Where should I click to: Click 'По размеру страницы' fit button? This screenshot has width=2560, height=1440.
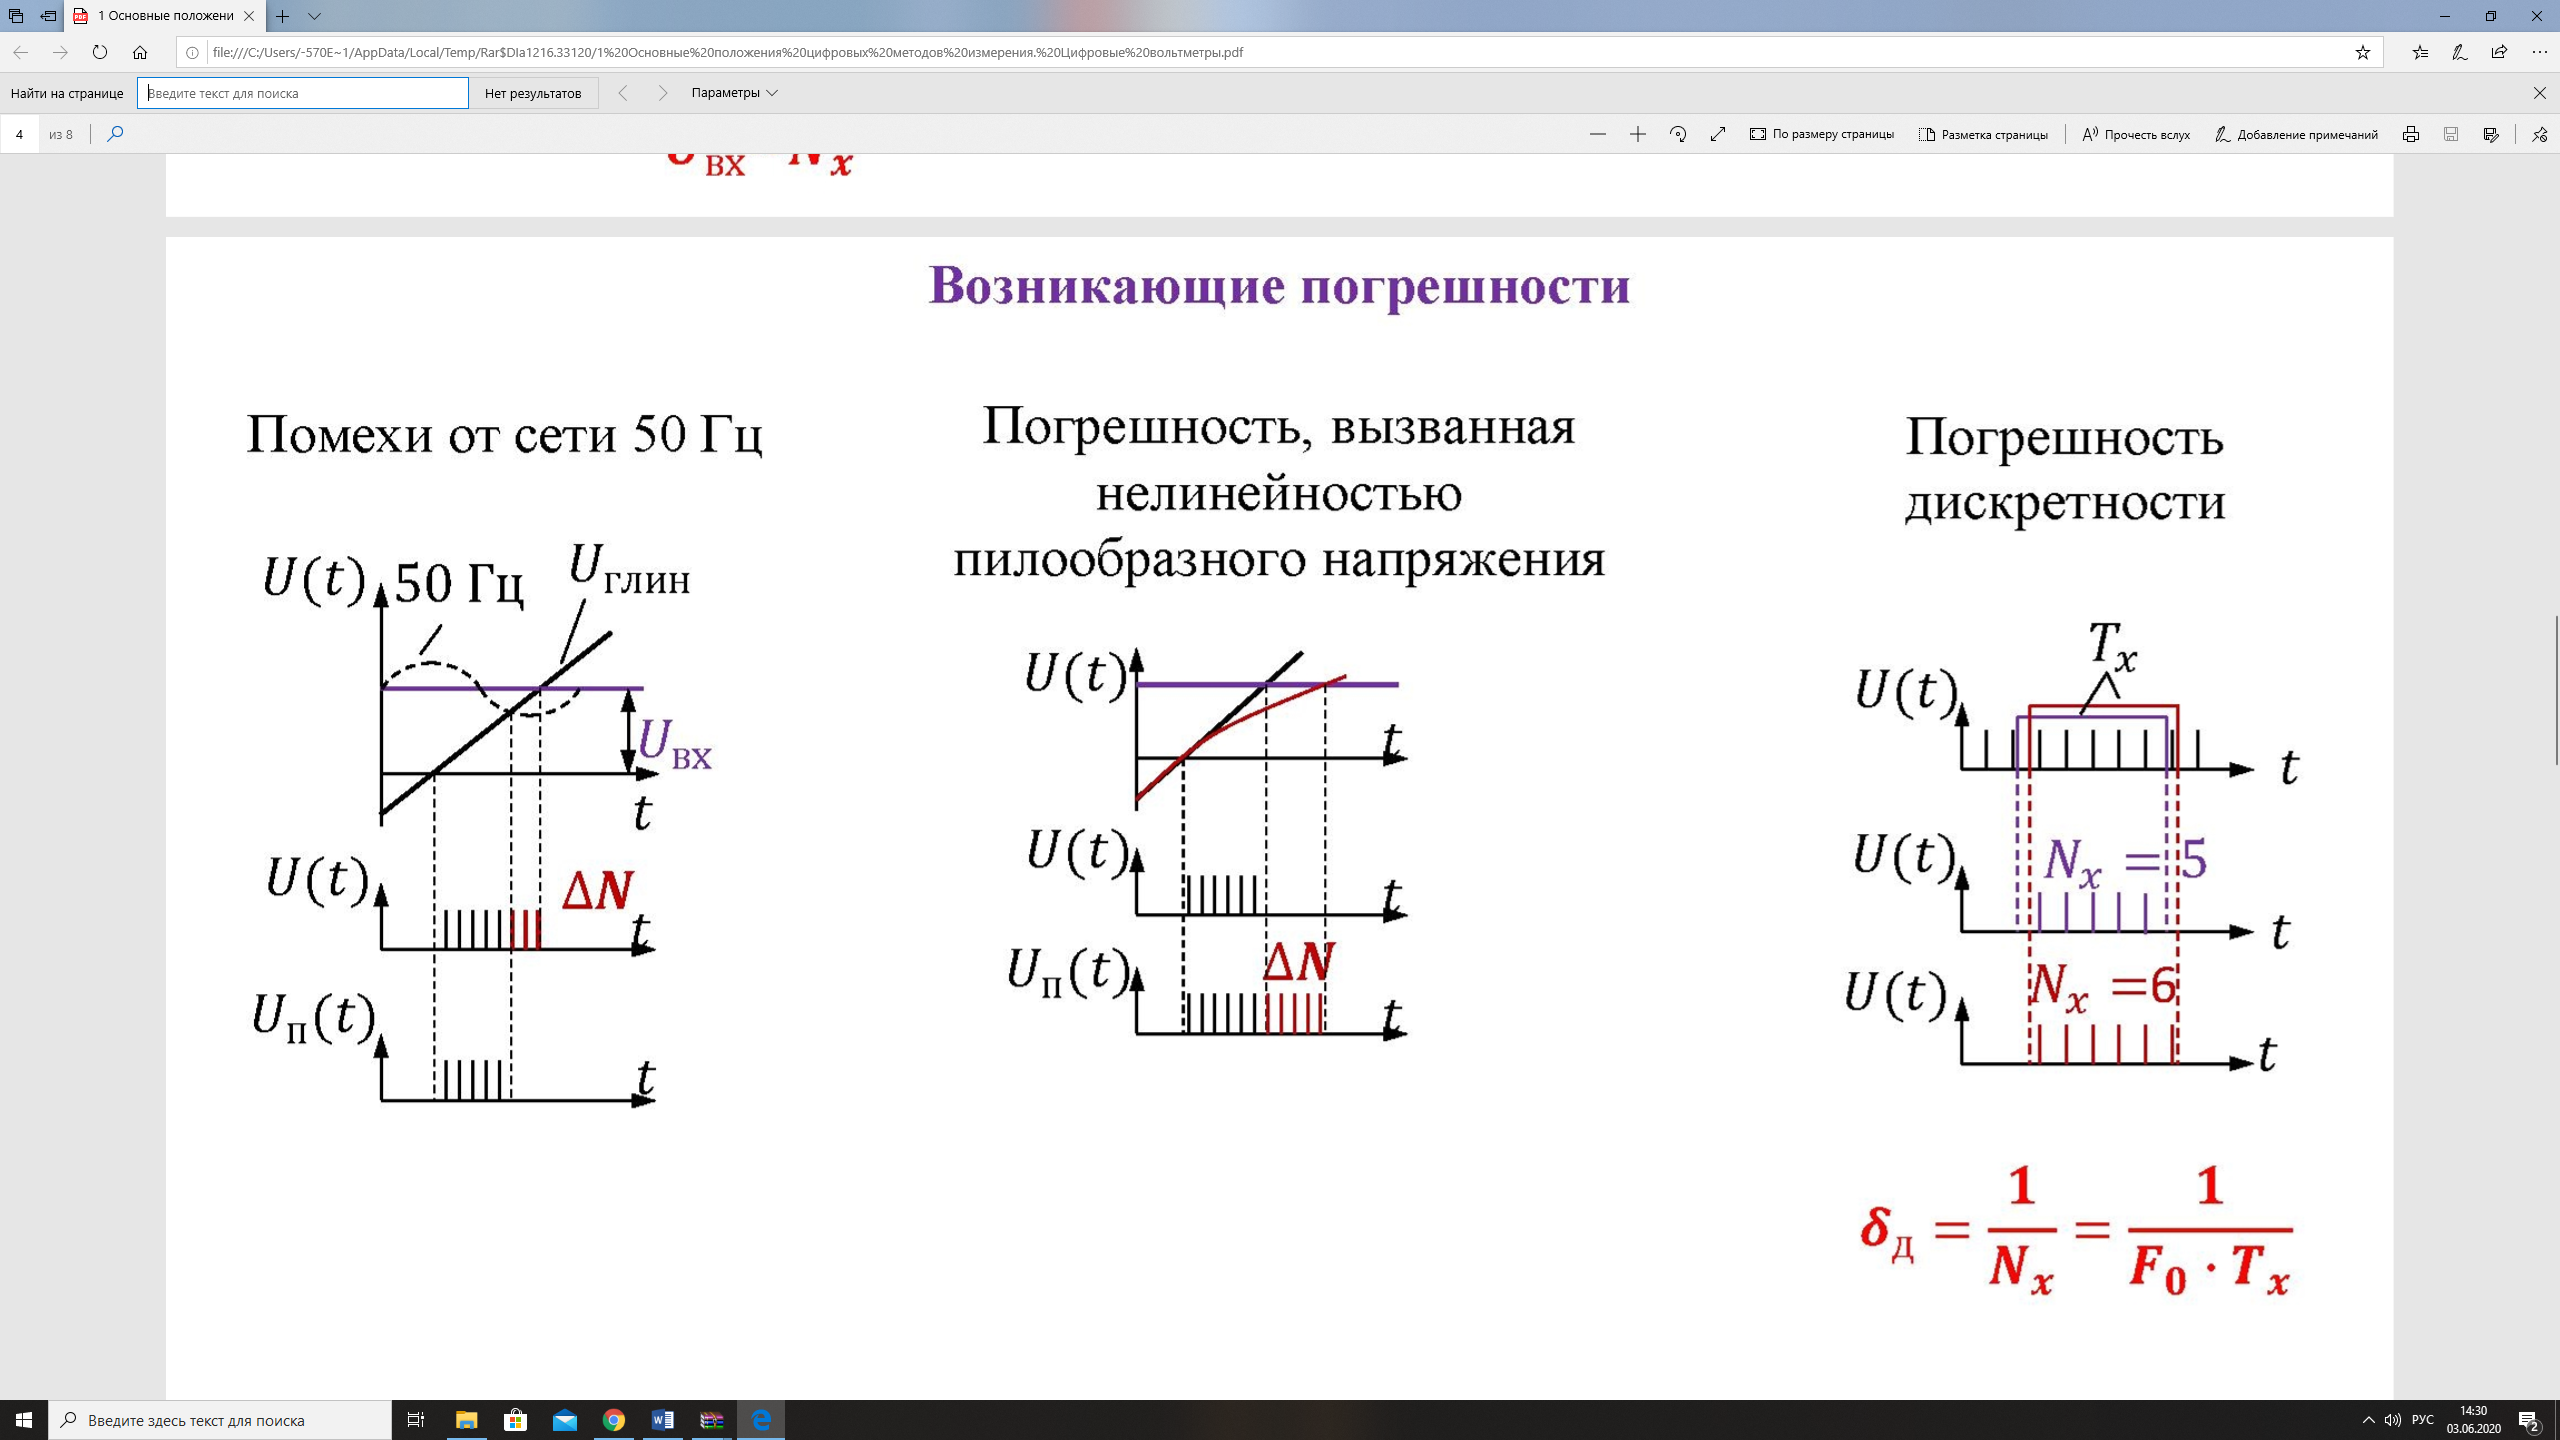pos(1822,134)
